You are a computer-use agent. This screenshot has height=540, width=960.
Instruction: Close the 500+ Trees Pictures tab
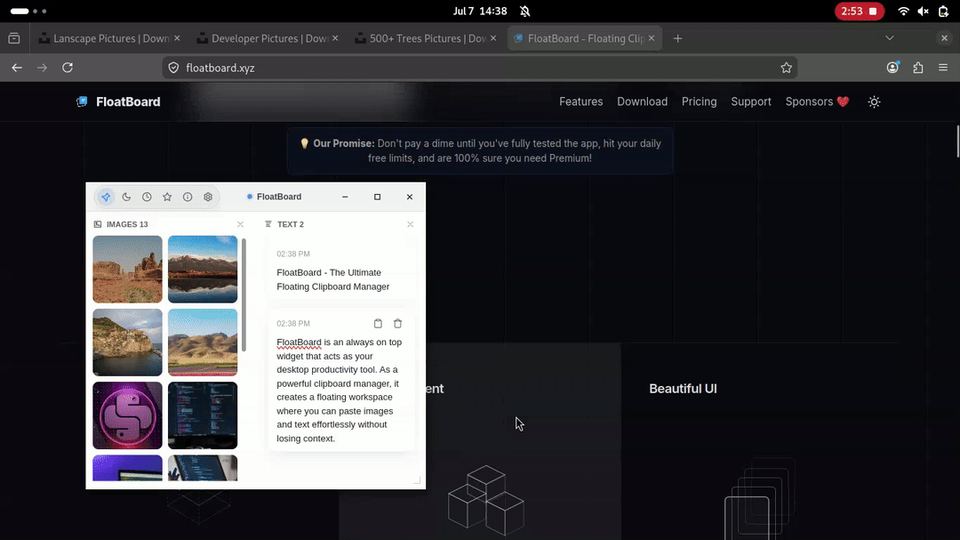493,38
